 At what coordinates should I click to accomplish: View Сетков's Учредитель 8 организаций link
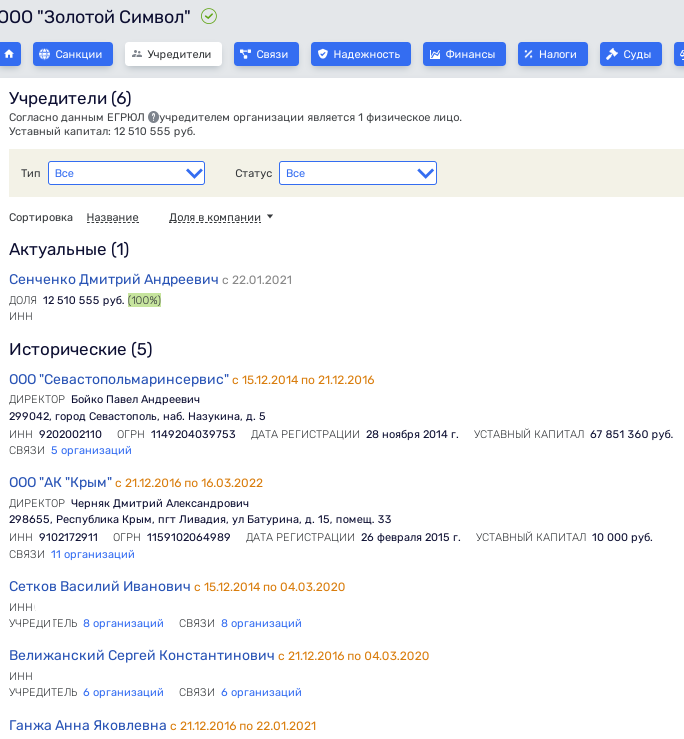[x=124, y=623]
